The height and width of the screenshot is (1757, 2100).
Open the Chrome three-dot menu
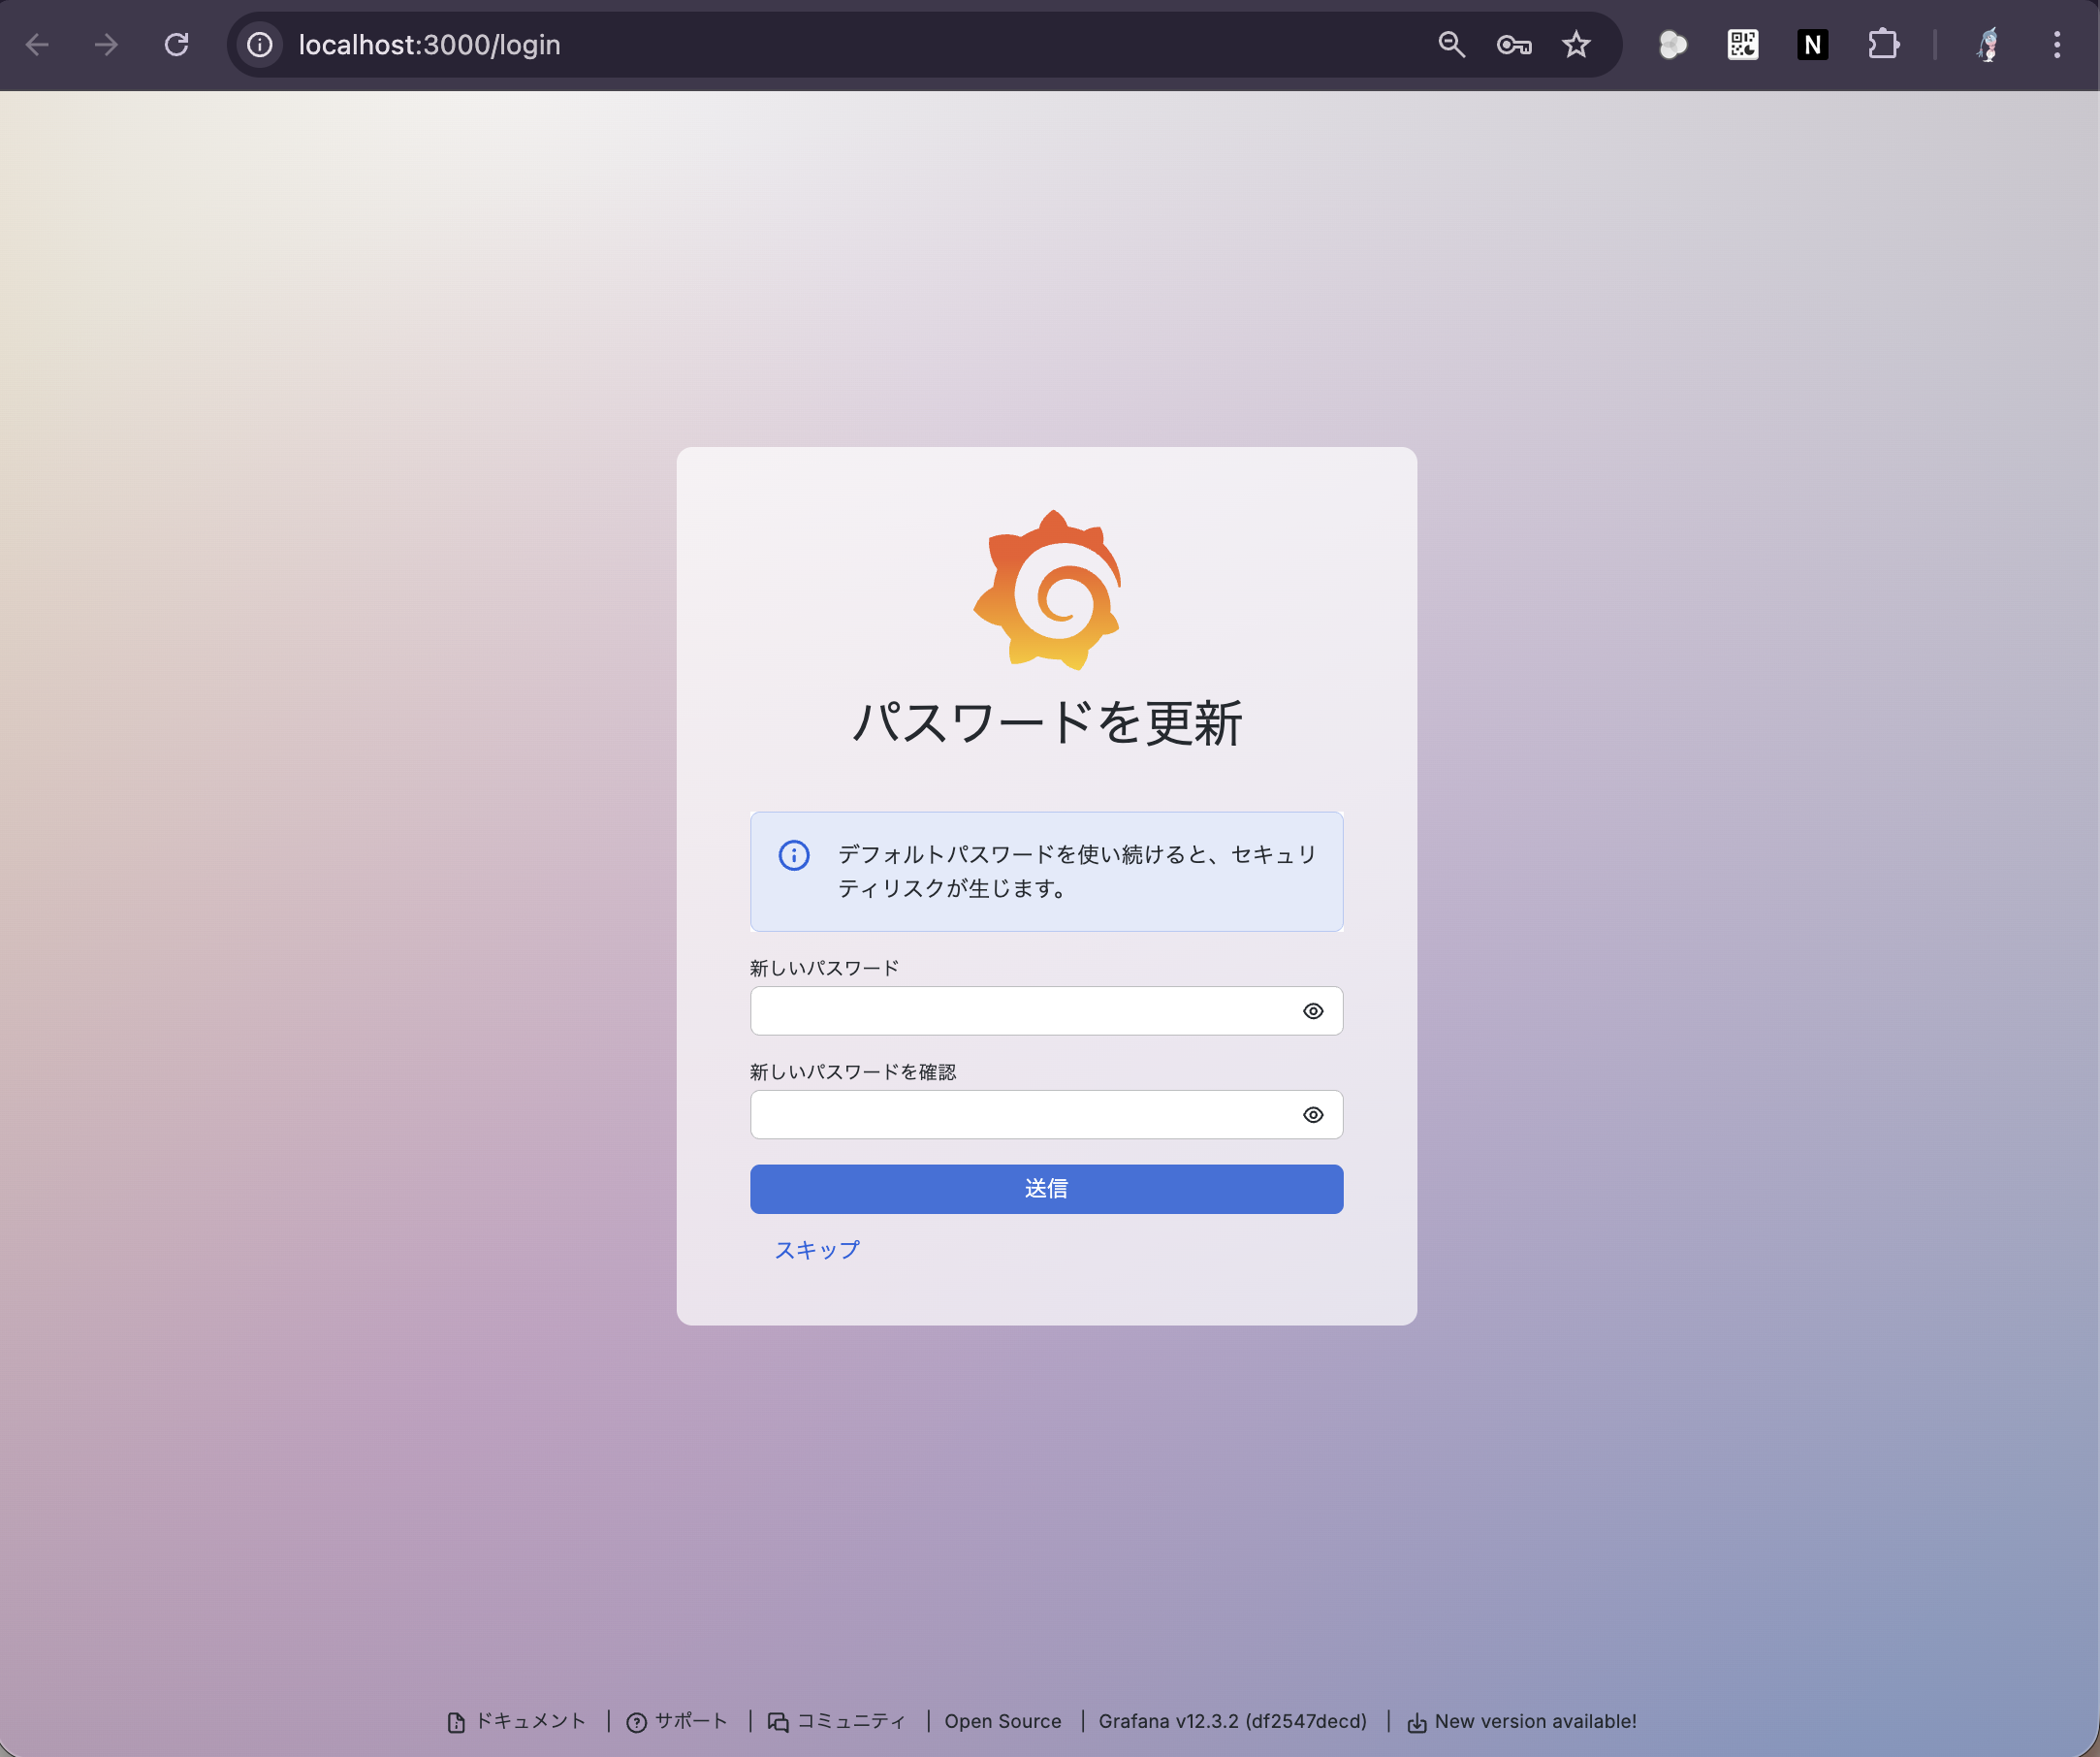pos(2056,44)
